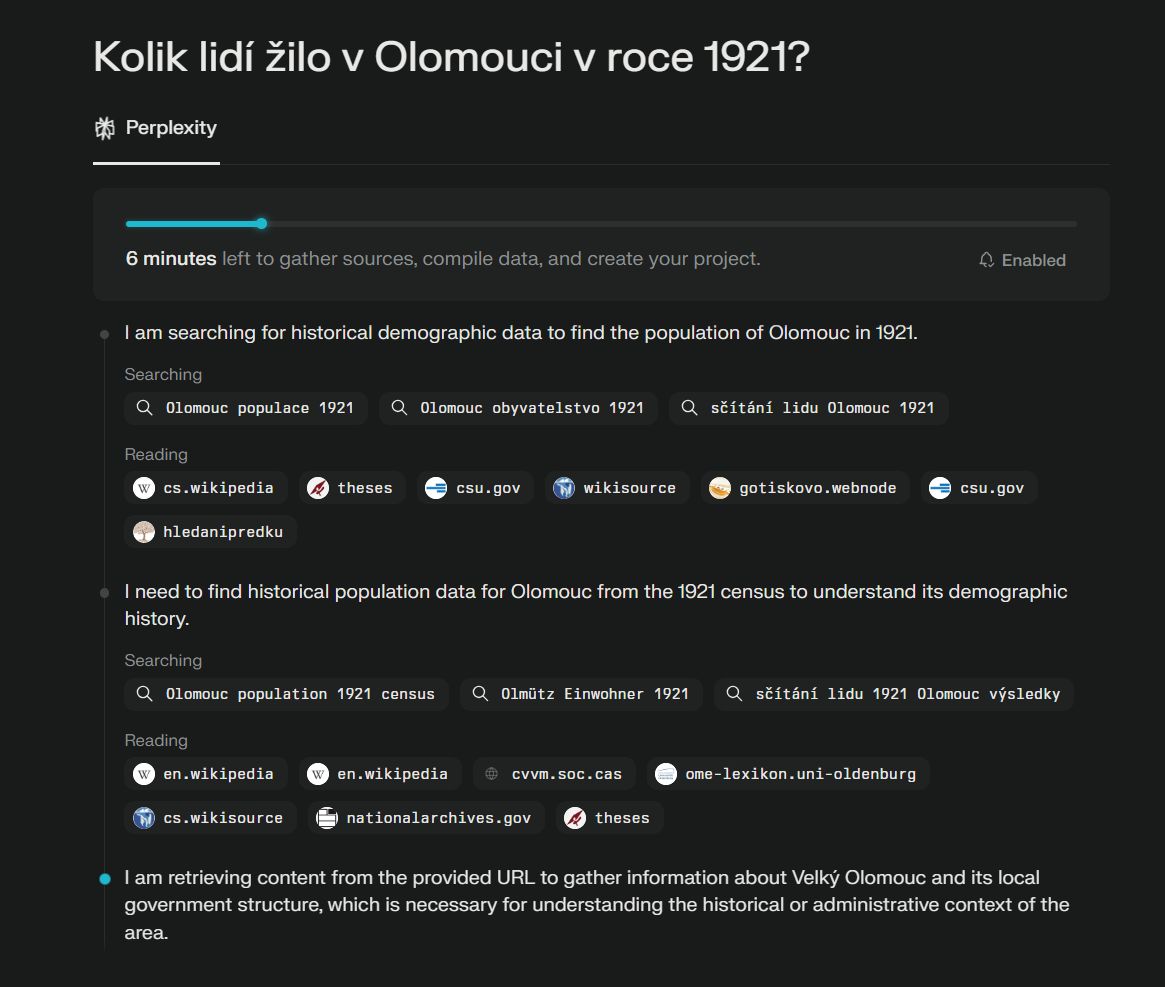
Task: Open the cs.wikisource source link
Action: 210,818
